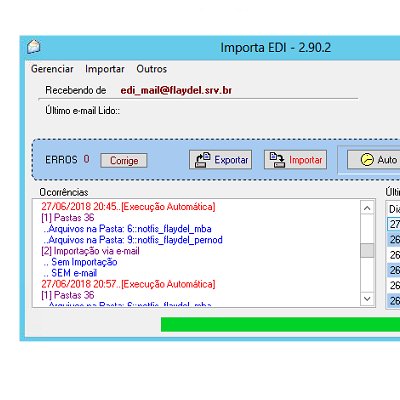The height and width of the screenshot is (400, 400).
Task: Select the 27/06/2018 20:45 log entry
Action: tap(128, 207)
